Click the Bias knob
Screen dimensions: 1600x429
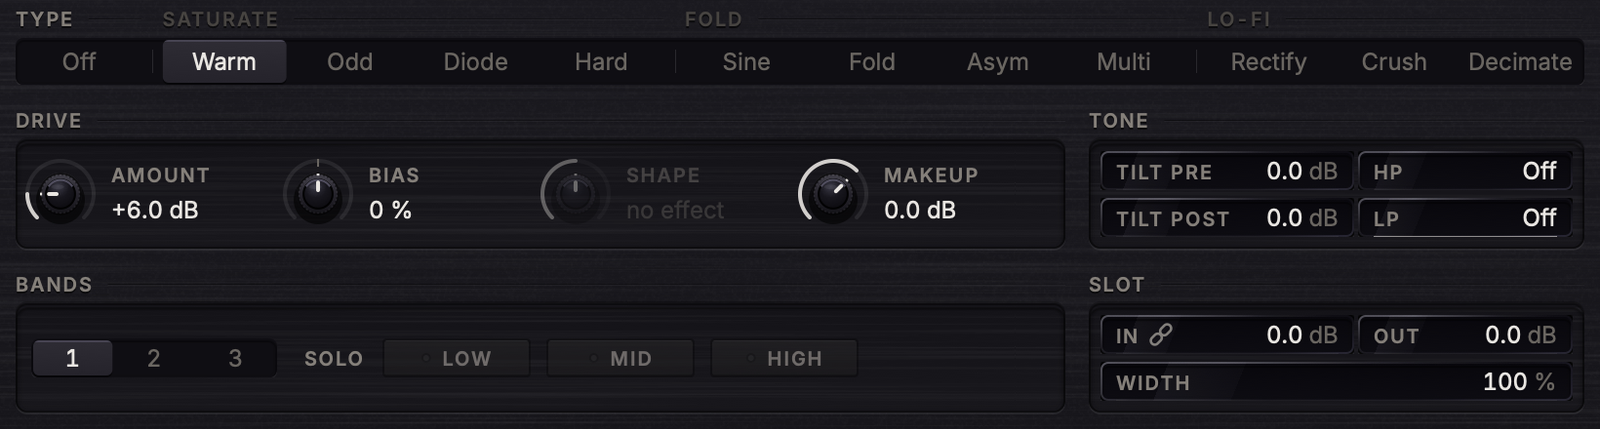coord(318,192)
